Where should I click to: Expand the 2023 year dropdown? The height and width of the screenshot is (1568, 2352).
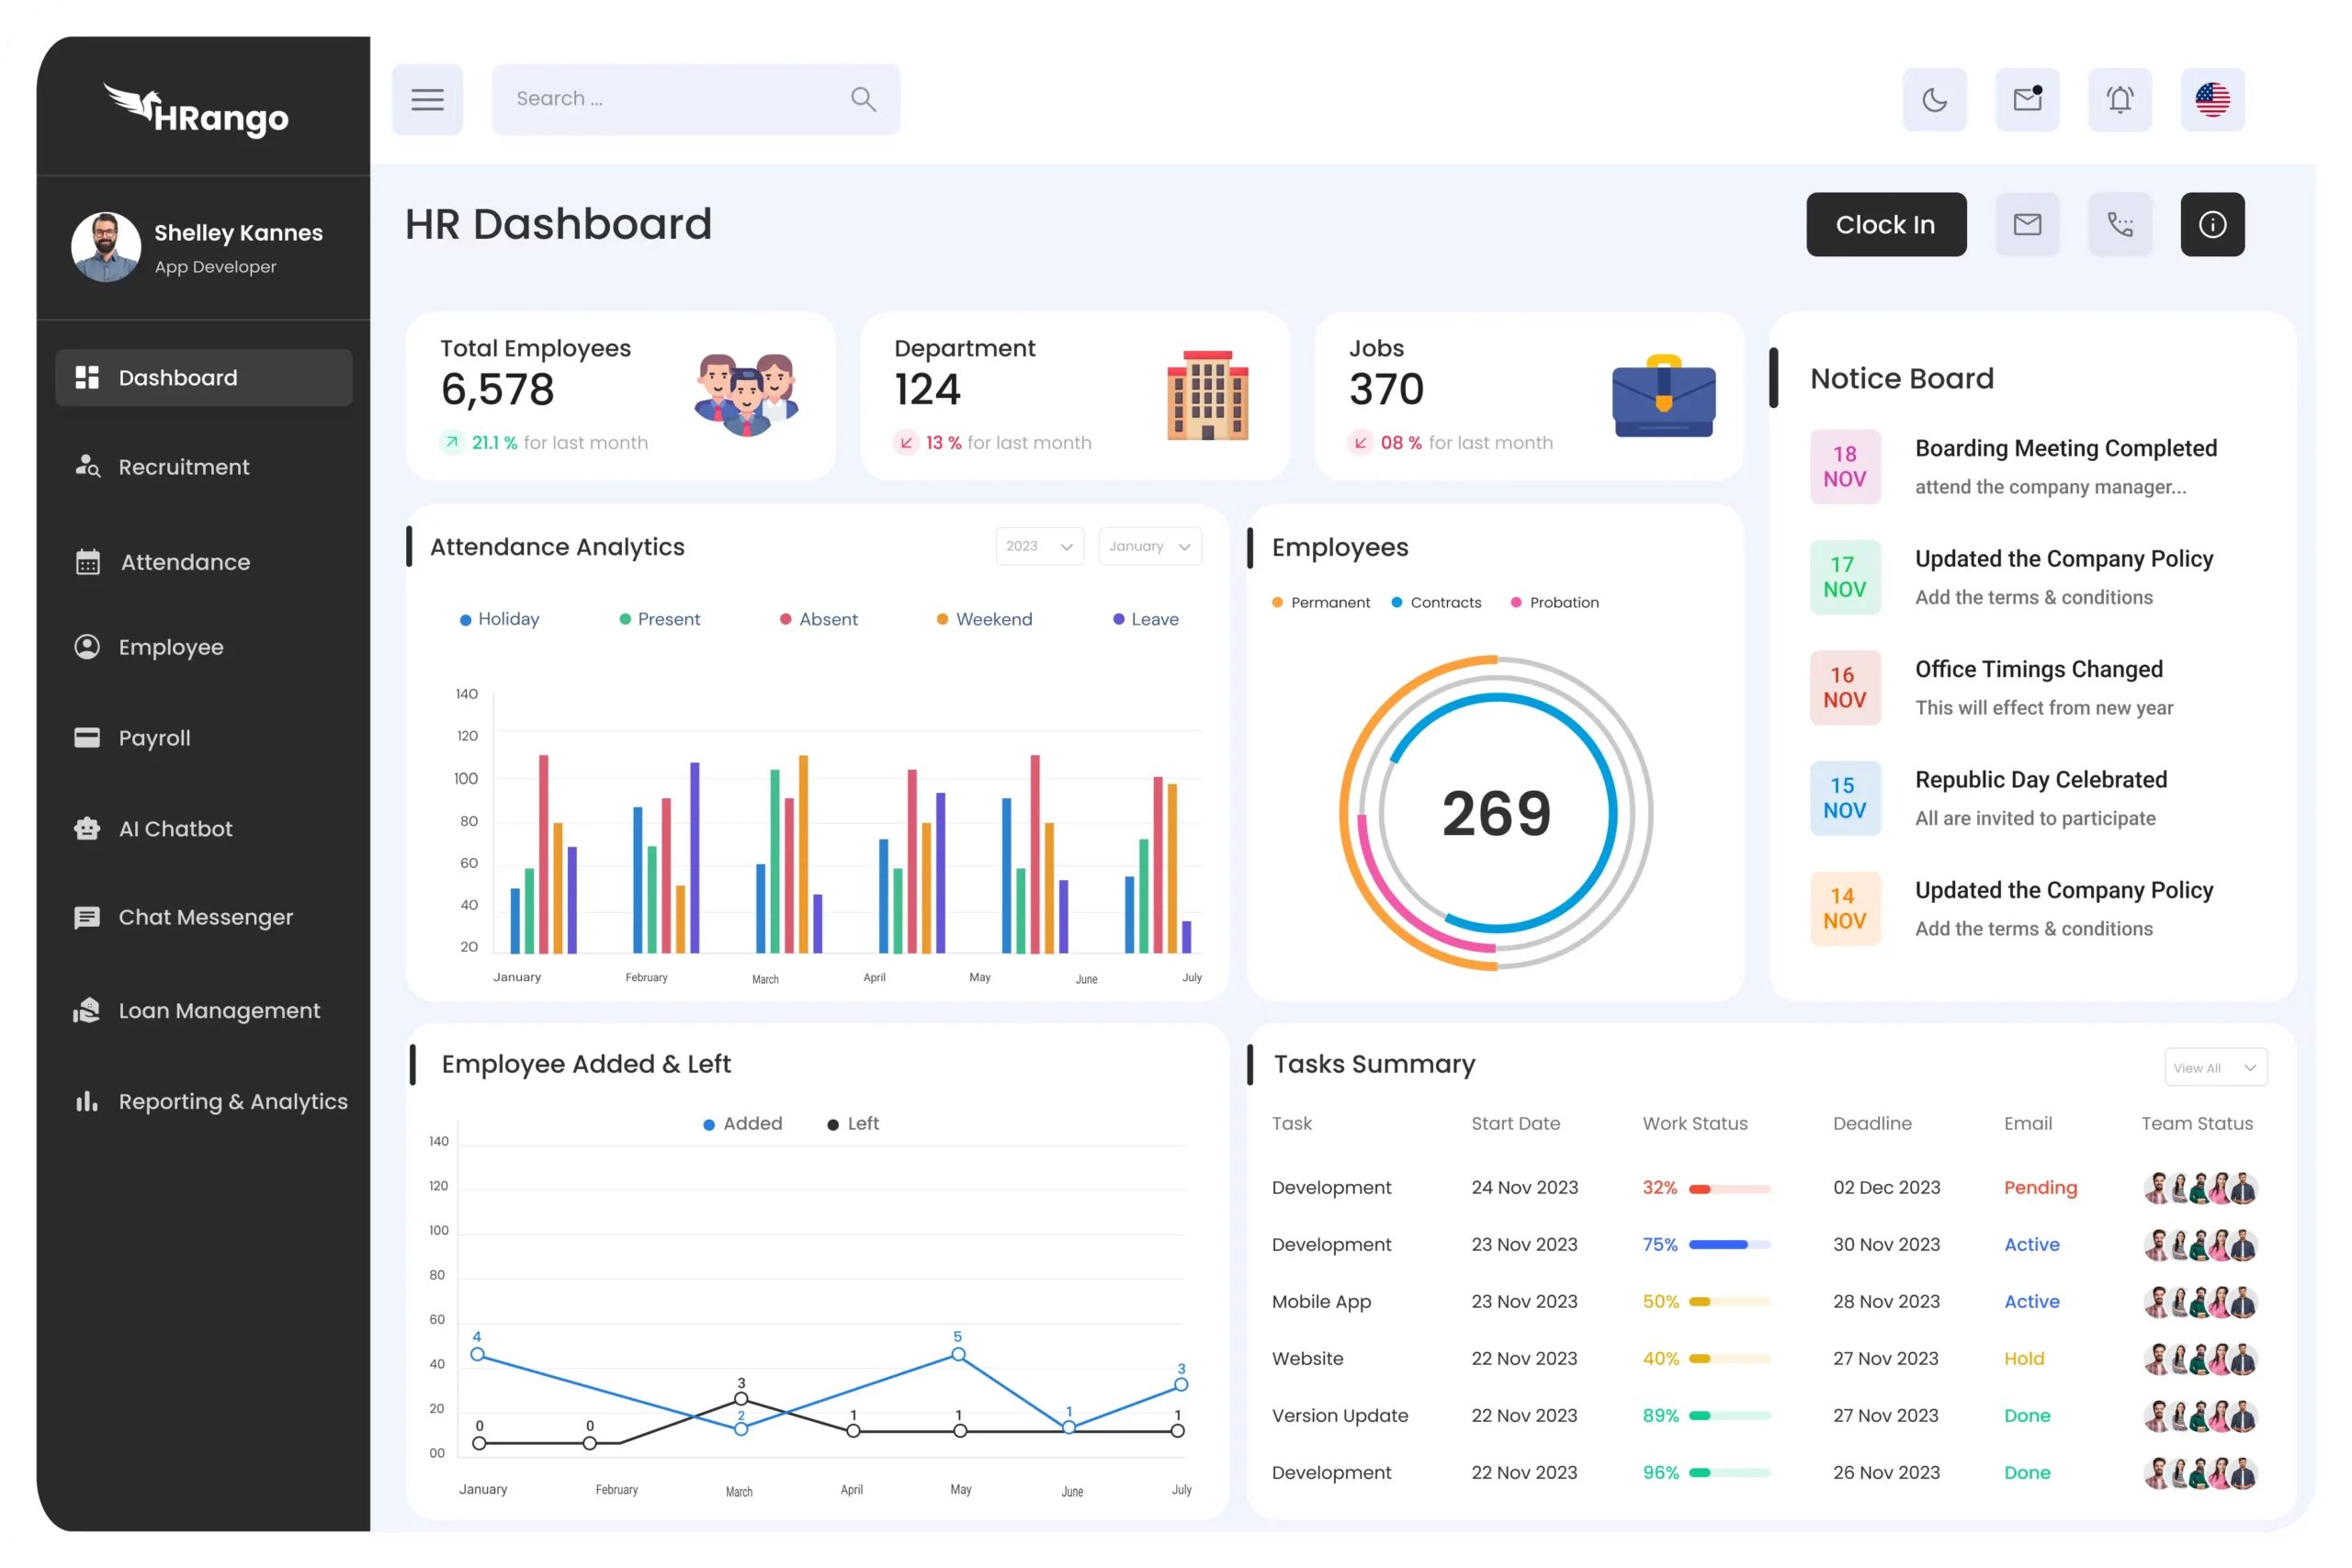click(1039, 547)
